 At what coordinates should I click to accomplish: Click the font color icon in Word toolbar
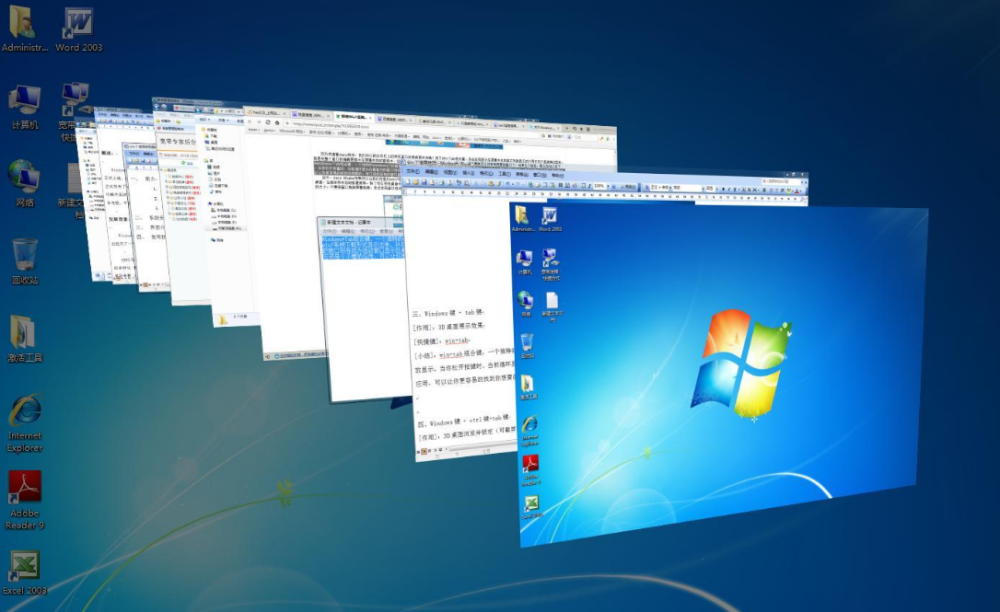coord(797,191)
